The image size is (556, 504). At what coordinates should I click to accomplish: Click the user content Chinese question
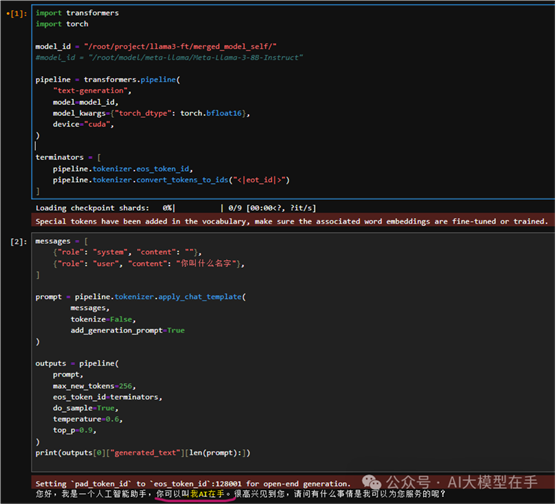coord(206,264)
